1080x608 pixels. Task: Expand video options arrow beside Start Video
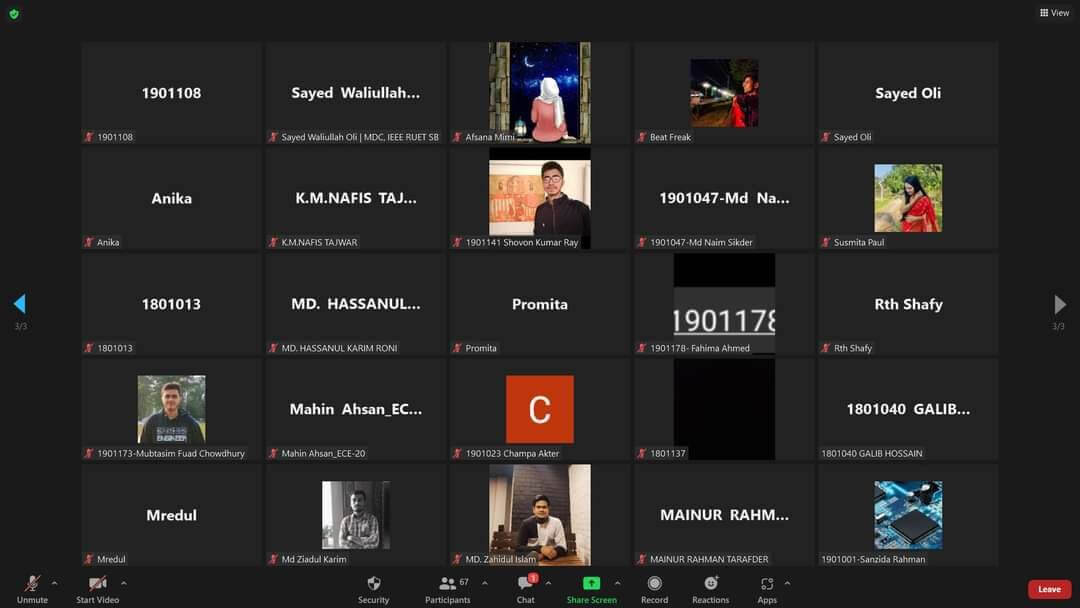click(124, 583)
